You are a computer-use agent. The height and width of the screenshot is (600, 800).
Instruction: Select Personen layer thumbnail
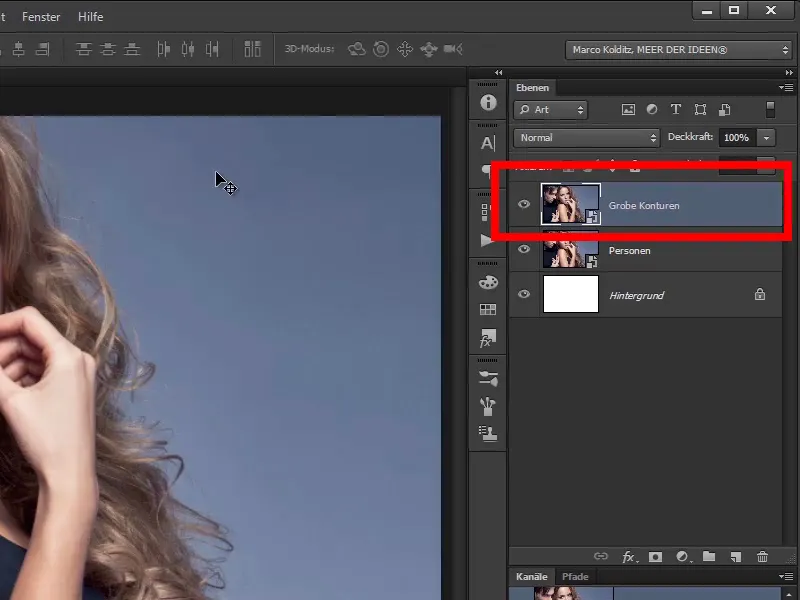tap(570, 249)
